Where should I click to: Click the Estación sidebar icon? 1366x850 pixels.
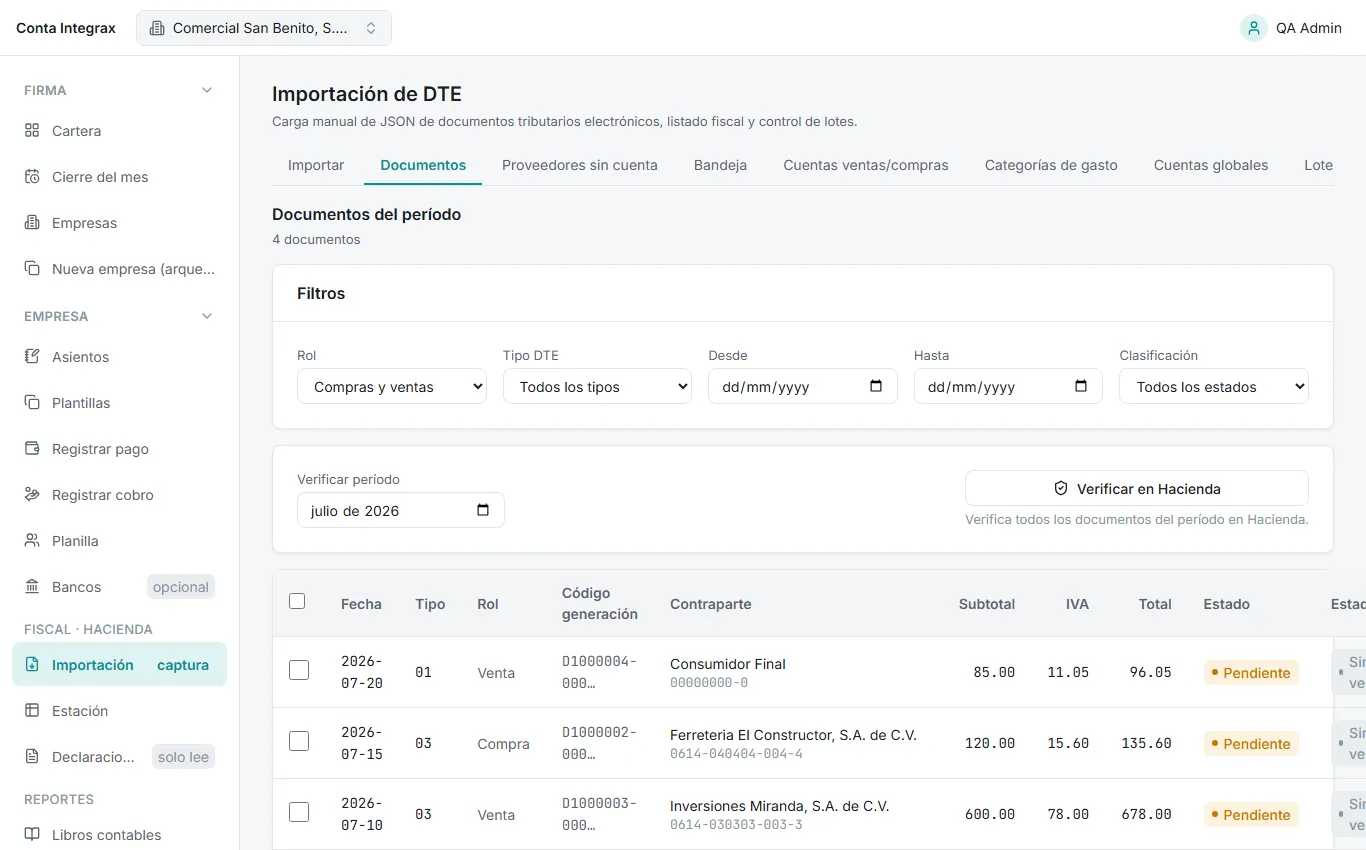point(32,711)
